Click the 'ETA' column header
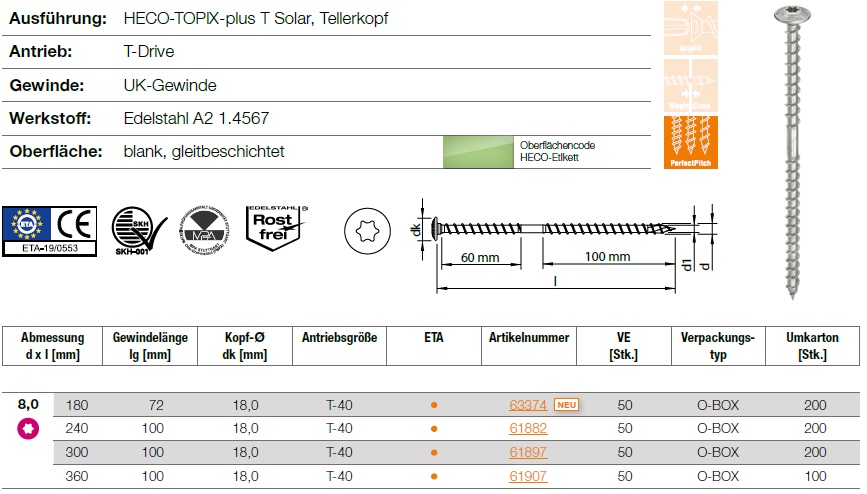This screenshot has height=494, width=867. [x=434, y=346]
